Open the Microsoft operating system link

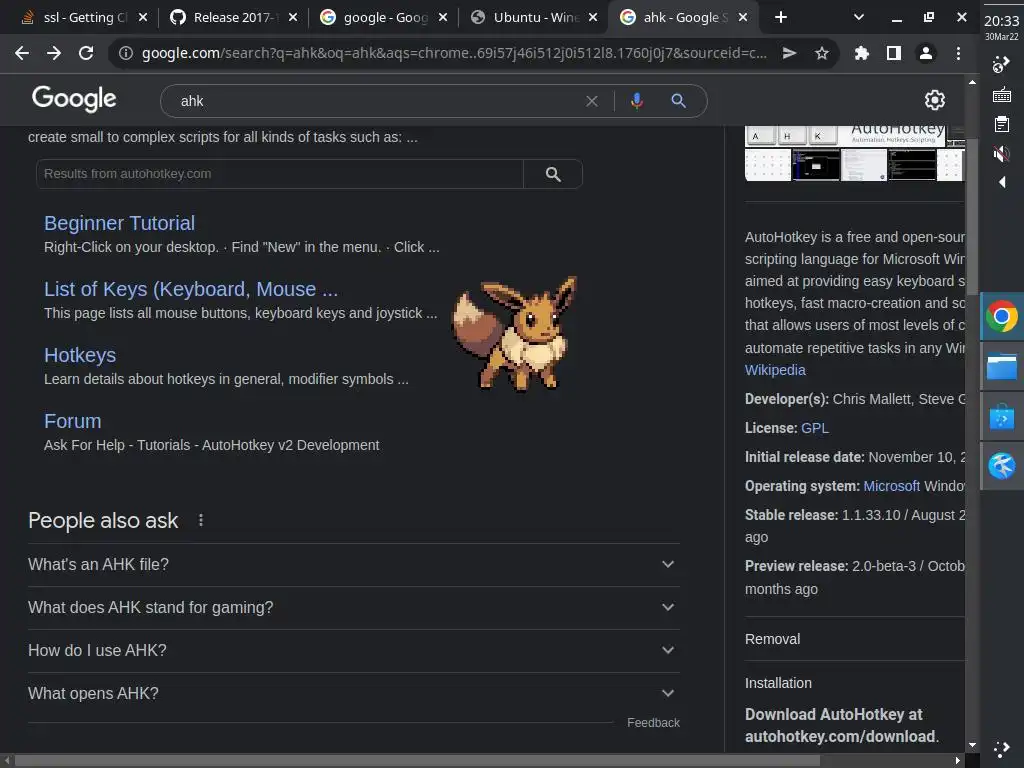coord(891,487)
